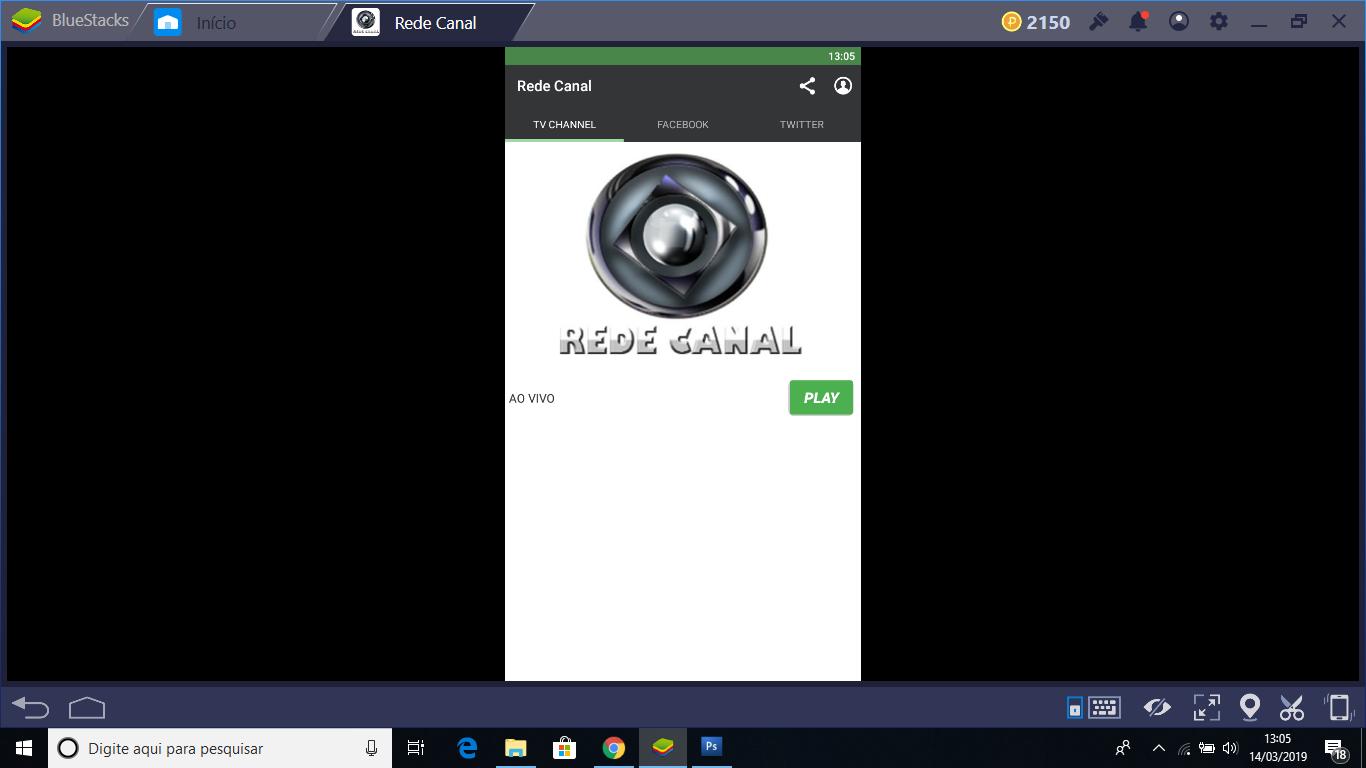Open the Windows Start menu
Screen dimensions: 1366x768
point(24,748)
